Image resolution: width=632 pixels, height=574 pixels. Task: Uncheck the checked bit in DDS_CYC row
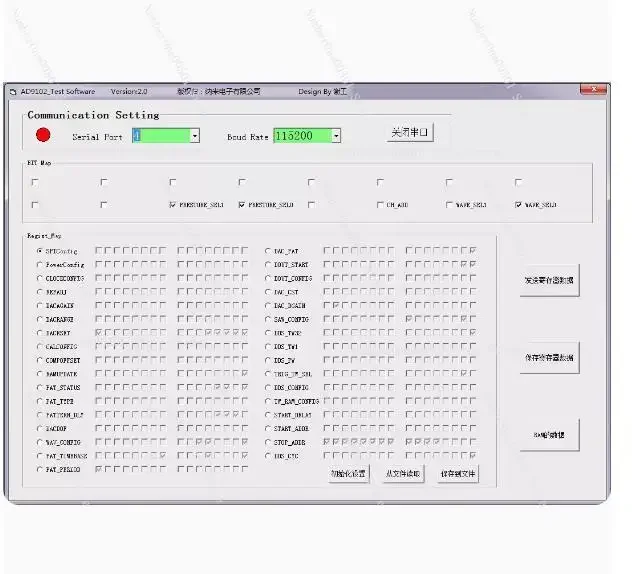[x=473, y=455]
